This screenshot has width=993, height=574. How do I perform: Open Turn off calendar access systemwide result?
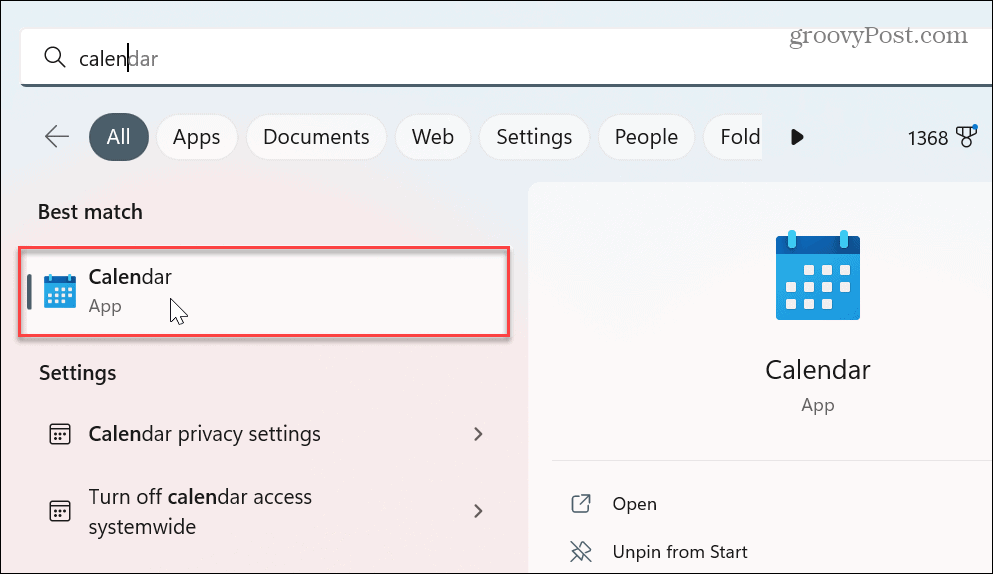click(264, 511)
